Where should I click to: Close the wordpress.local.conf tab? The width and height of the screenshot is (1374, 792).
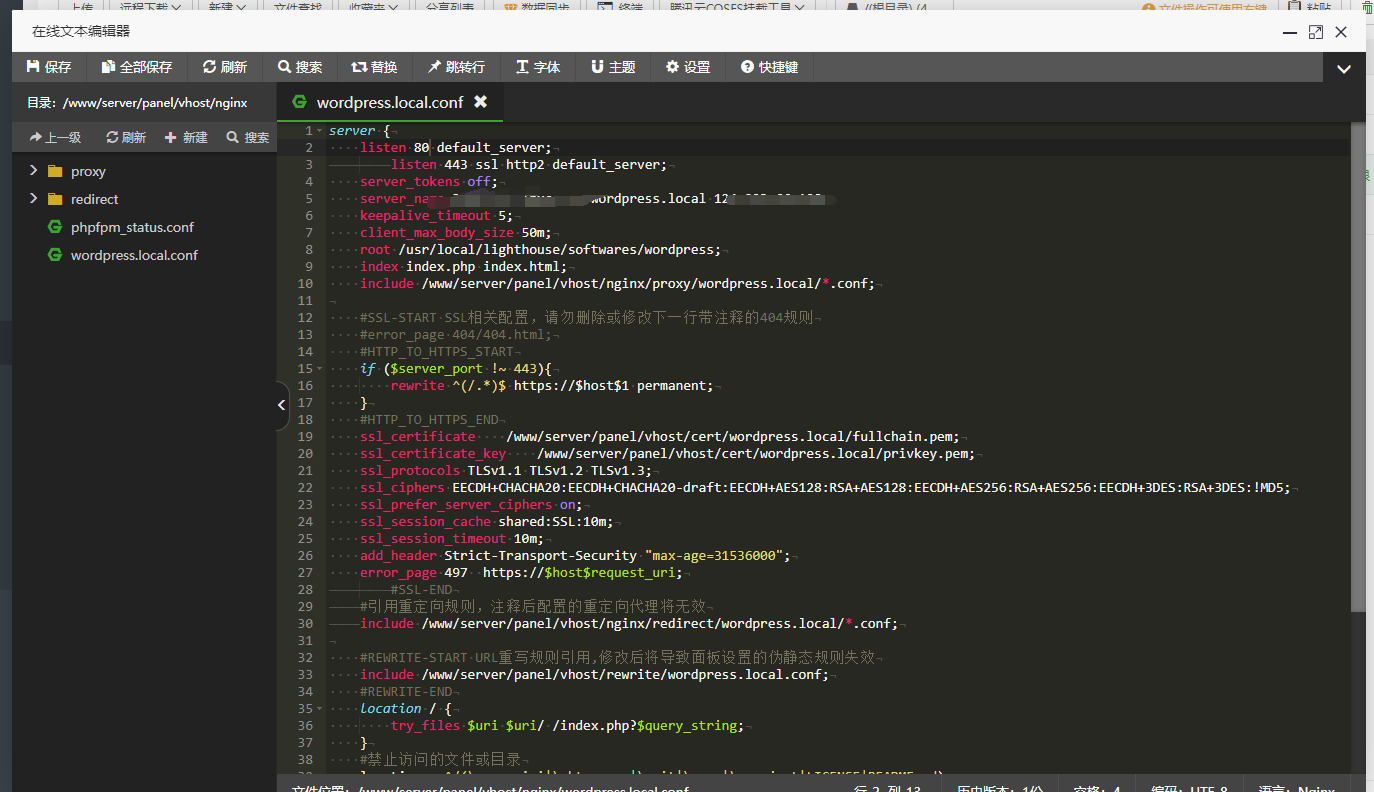click(x=480, y=102)
